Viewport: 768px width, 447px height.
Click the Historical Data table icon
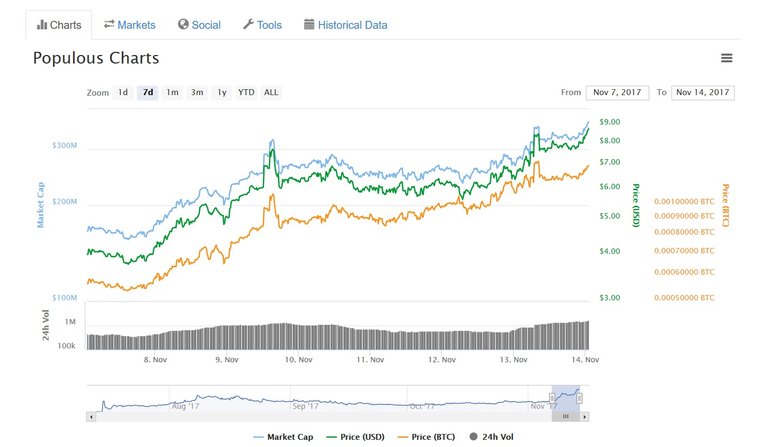point(309,24)
